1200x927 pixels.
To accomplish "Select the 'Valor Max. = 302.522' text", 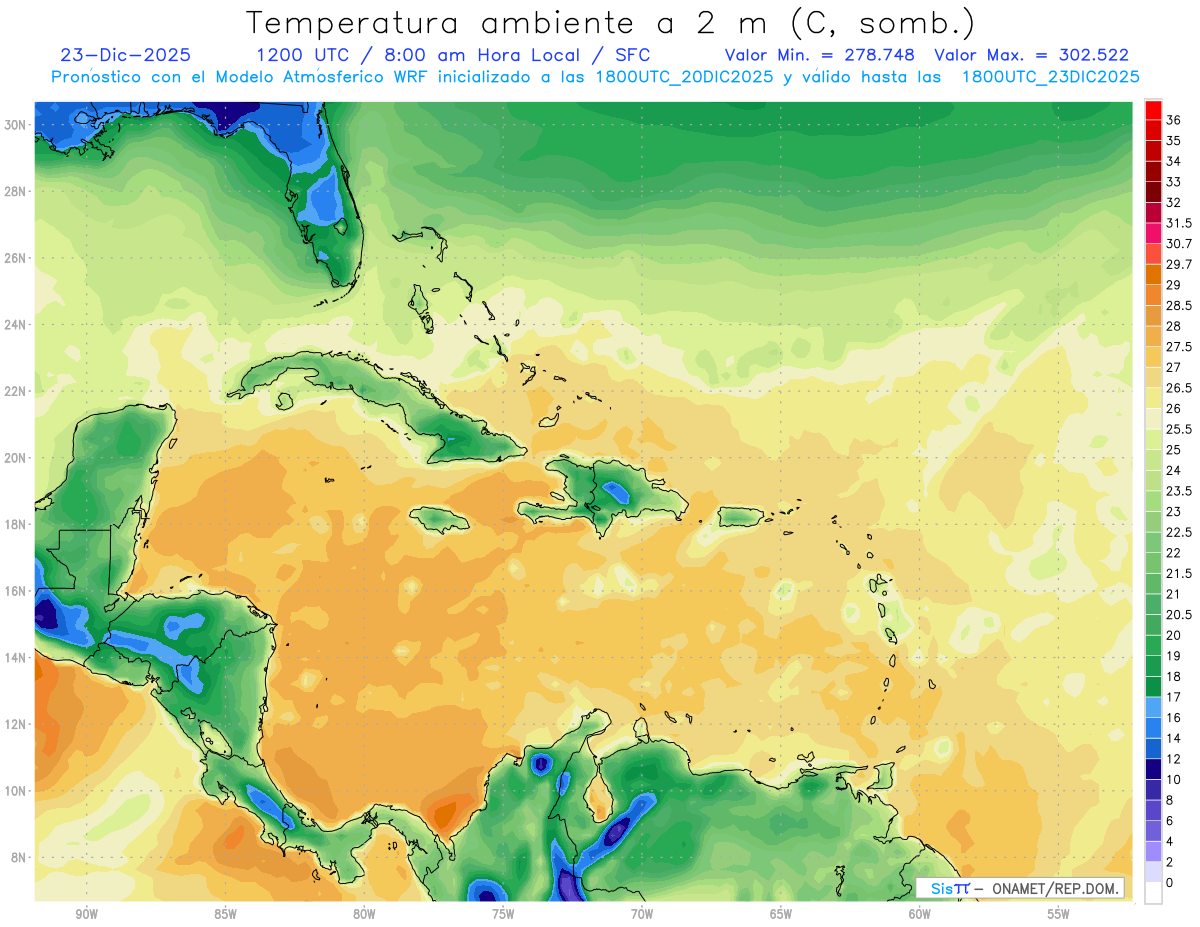I will (1030, 55).
